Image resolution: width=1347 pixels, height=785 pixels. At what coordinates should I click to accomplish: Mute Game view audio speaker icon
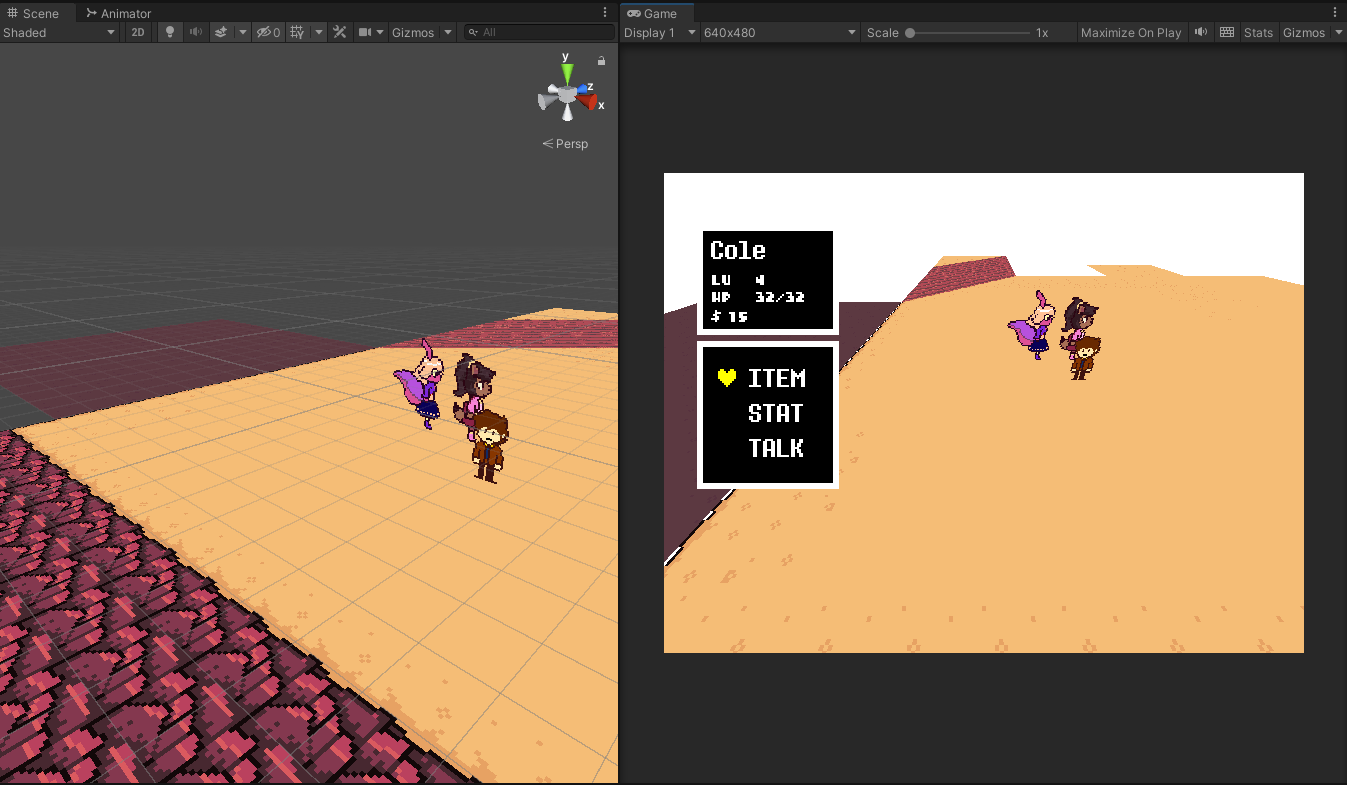pyautogui.click(x=1201, y=32)
